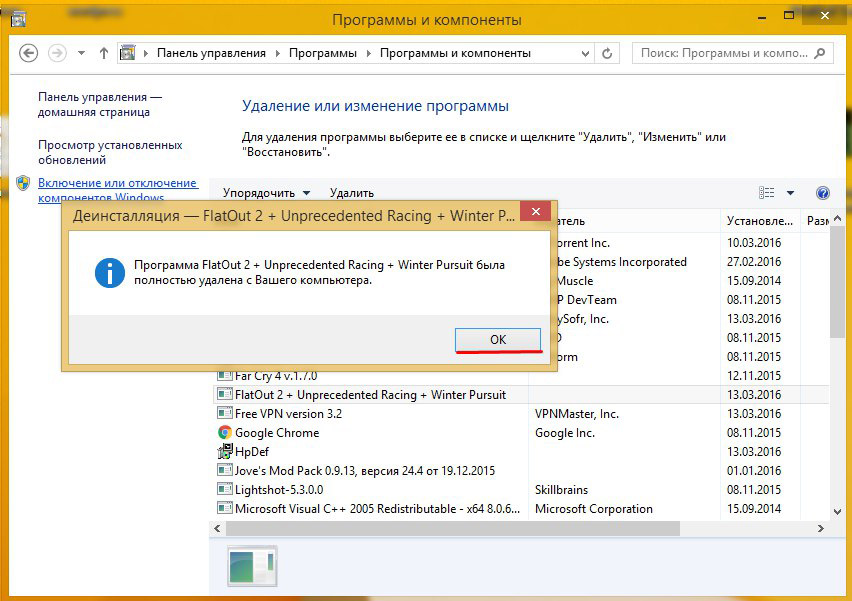Click the horizontal scrollbar right arrow
Screen dimensions: 852x601
click(821, 528)
